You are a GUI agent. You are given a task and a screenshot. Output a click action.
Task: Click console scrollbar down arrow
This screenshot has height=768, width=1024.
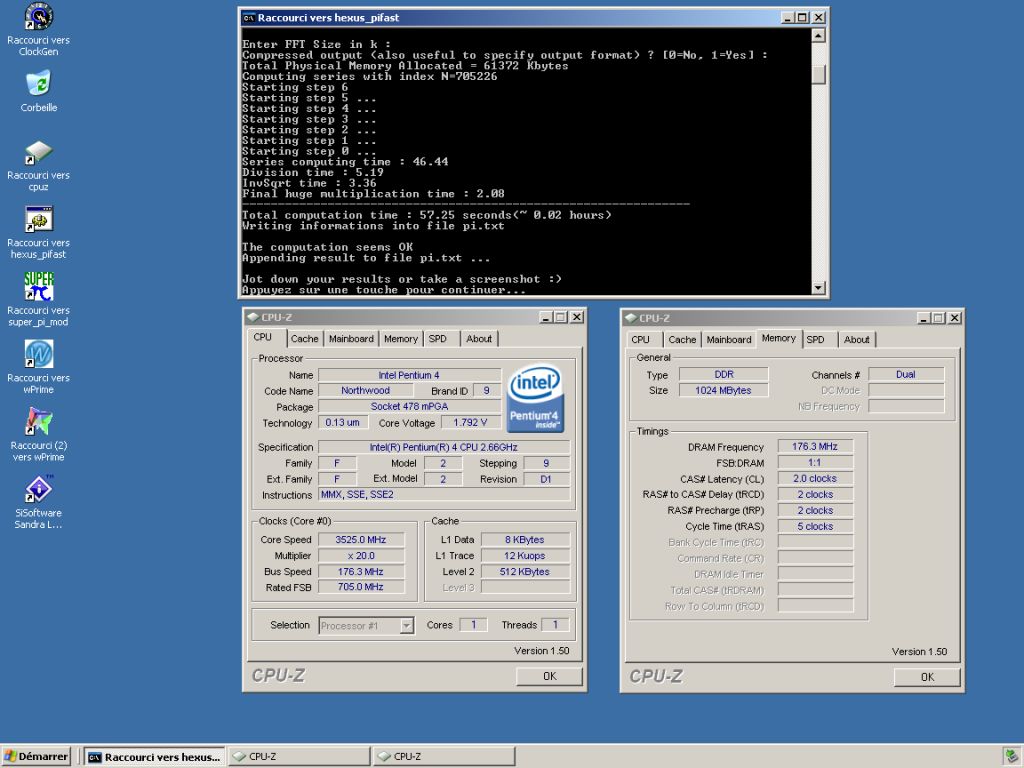click(x=818, y=287)
